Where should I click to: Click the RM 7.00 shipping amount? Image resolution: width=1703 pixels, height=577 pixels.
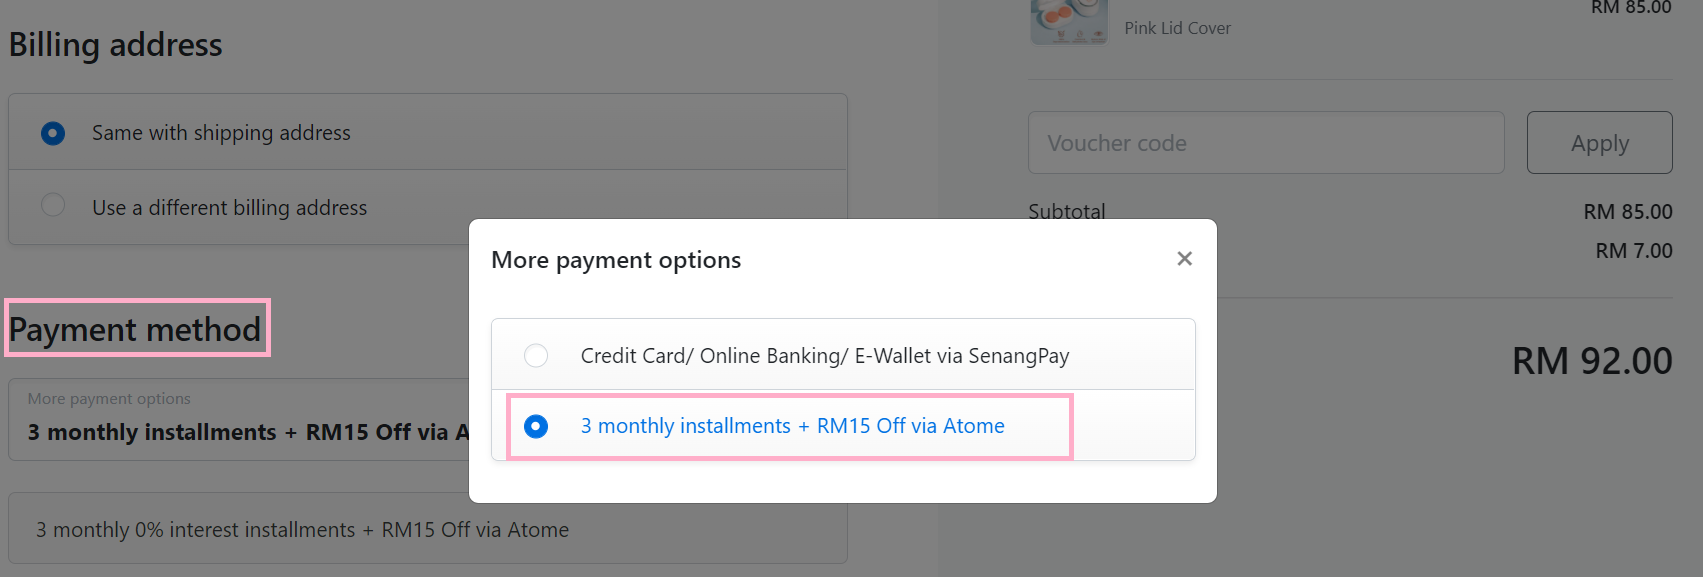(x=1634, y=251)
